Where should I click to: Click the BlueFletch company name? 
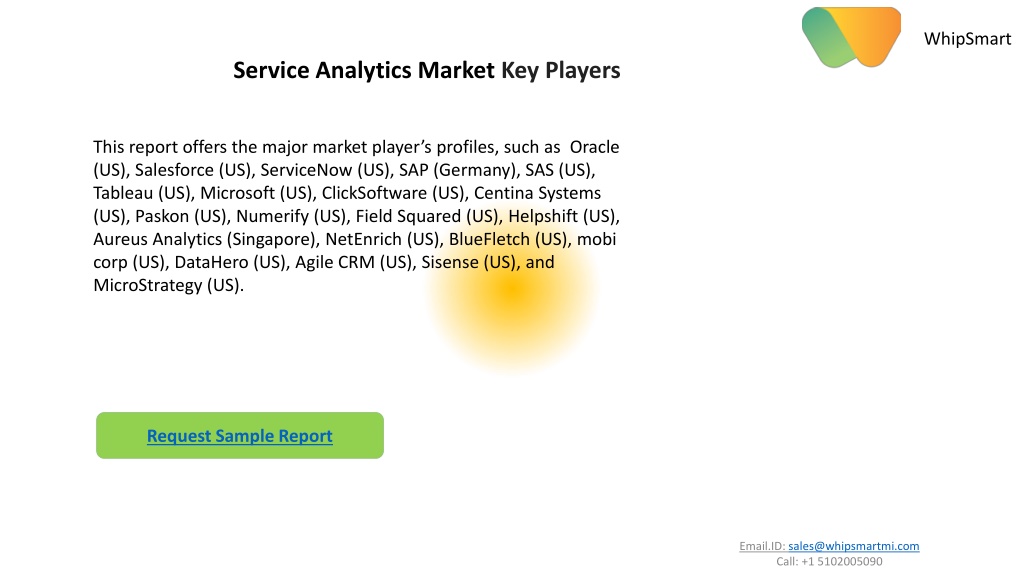tap(489, 239)
